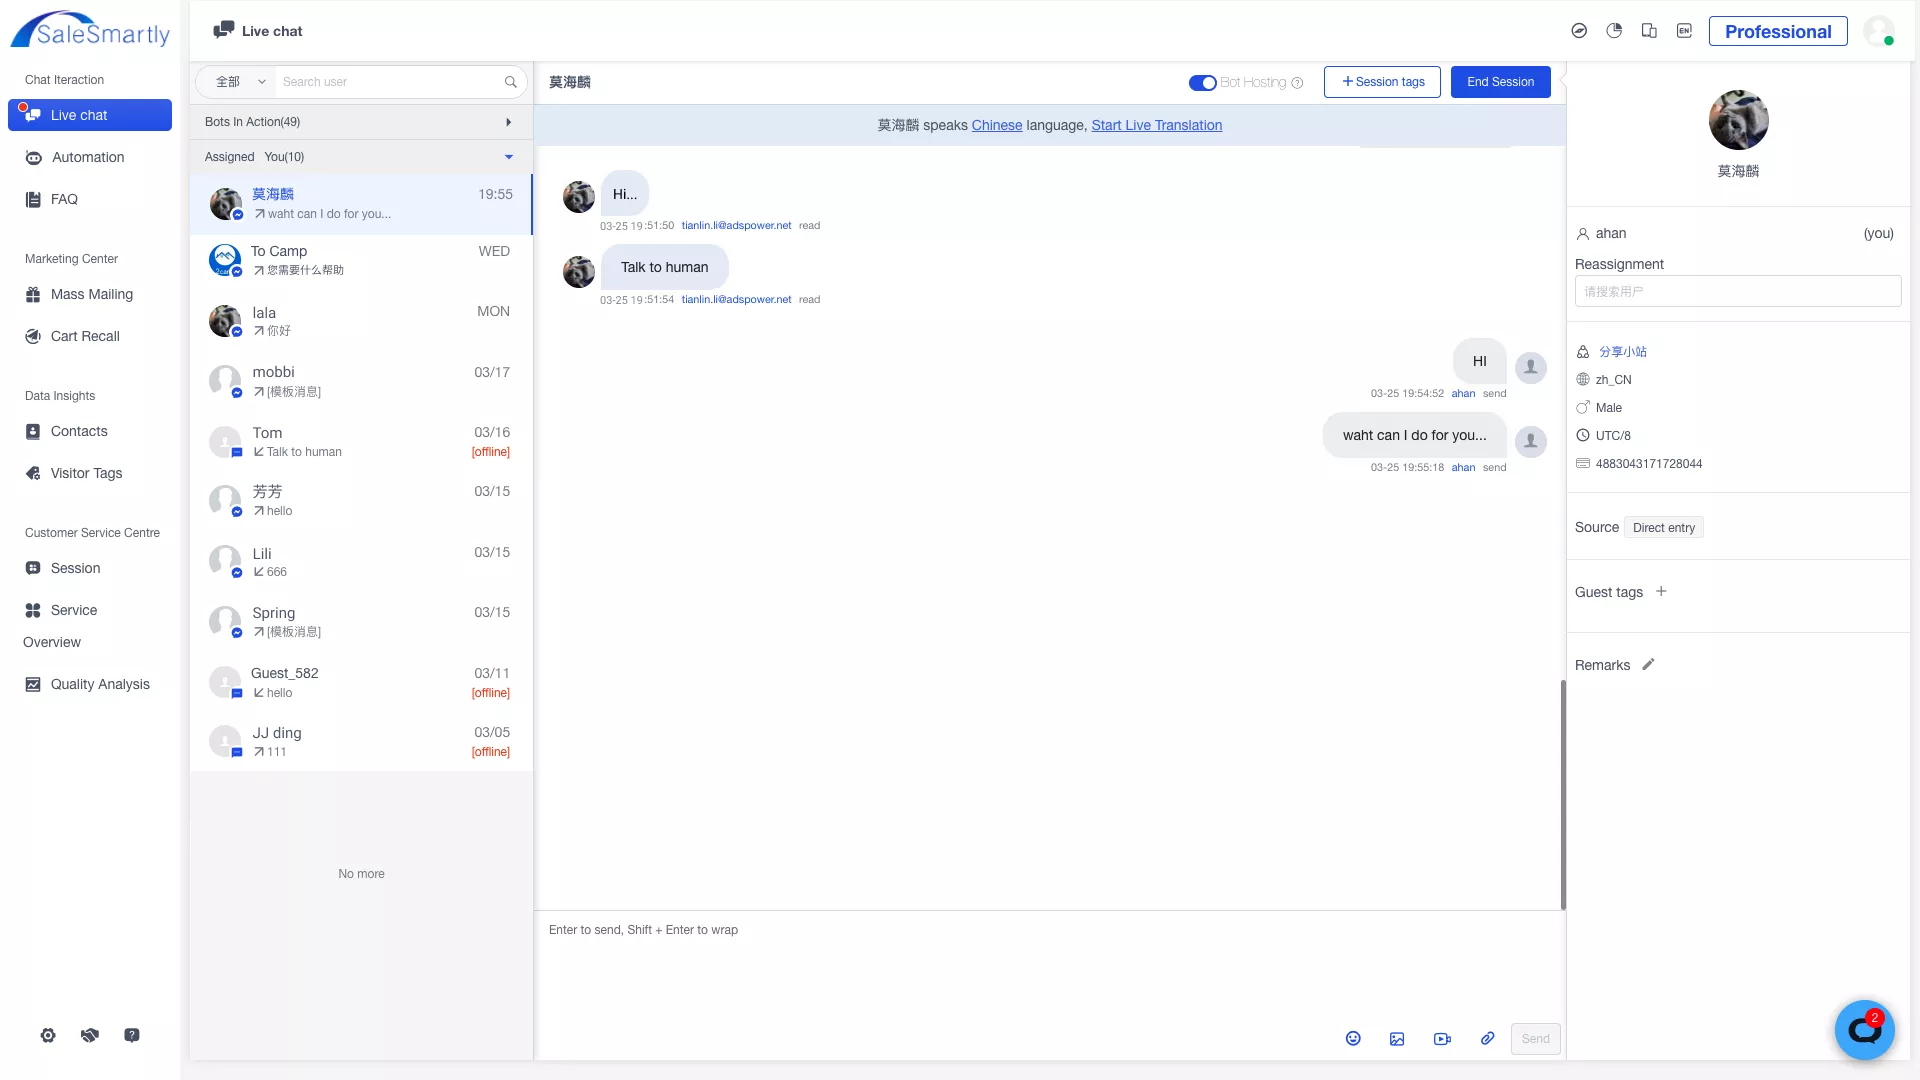
Task: Collapse the Assigned You(10) group
Action: pyautogui.click(x=360, y=157)
